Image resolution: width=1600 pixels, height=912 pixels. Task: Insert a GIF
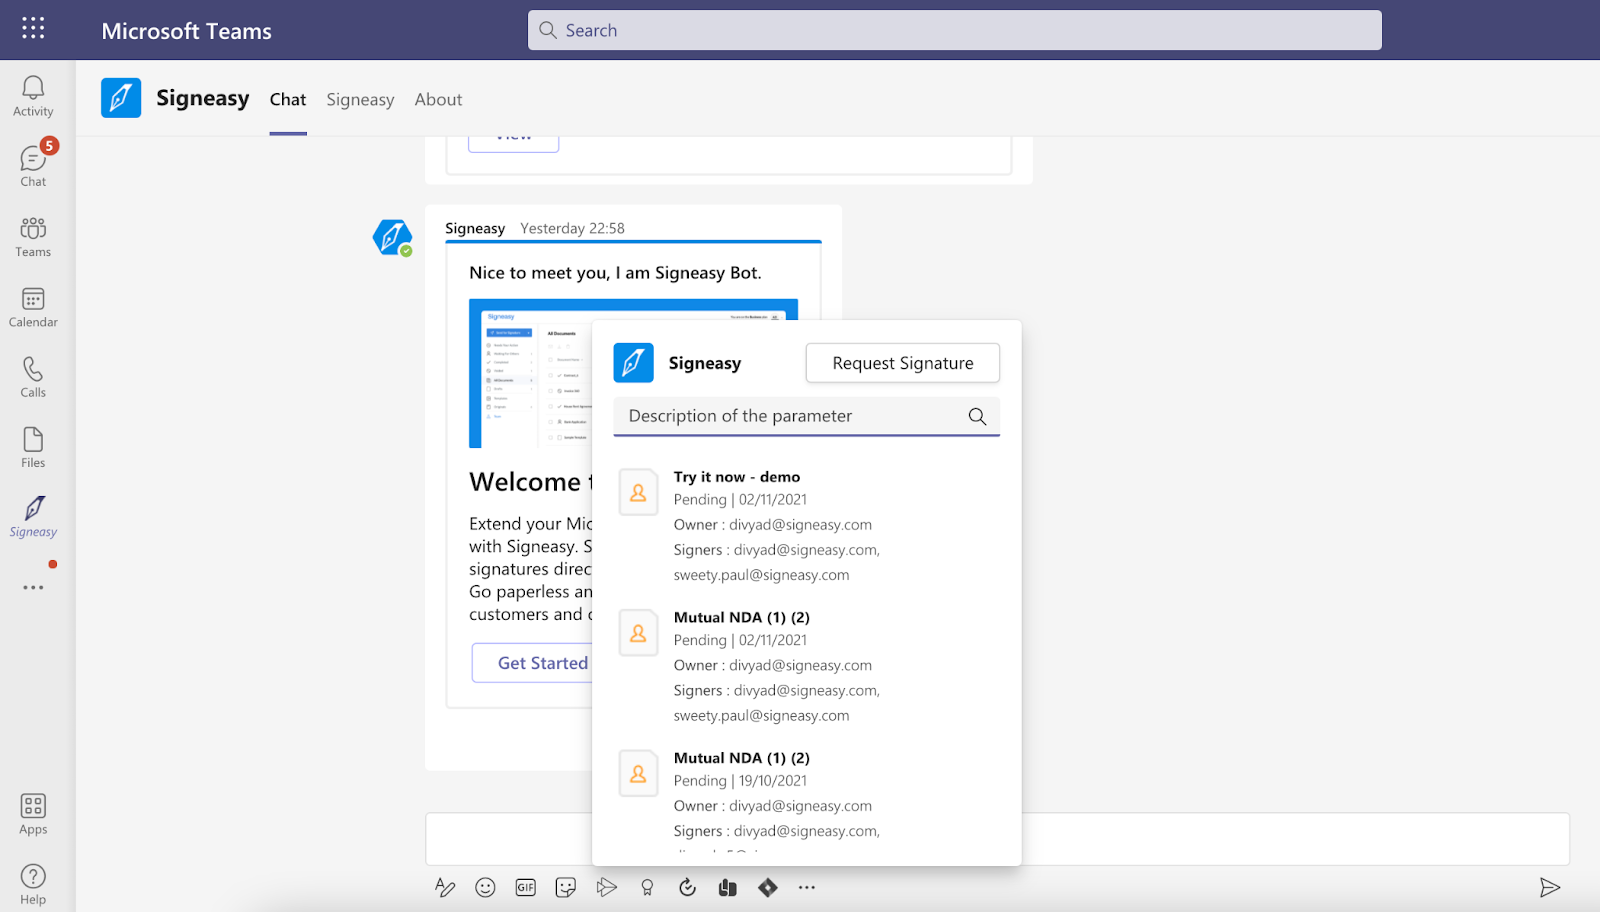[x=525, y=887]
